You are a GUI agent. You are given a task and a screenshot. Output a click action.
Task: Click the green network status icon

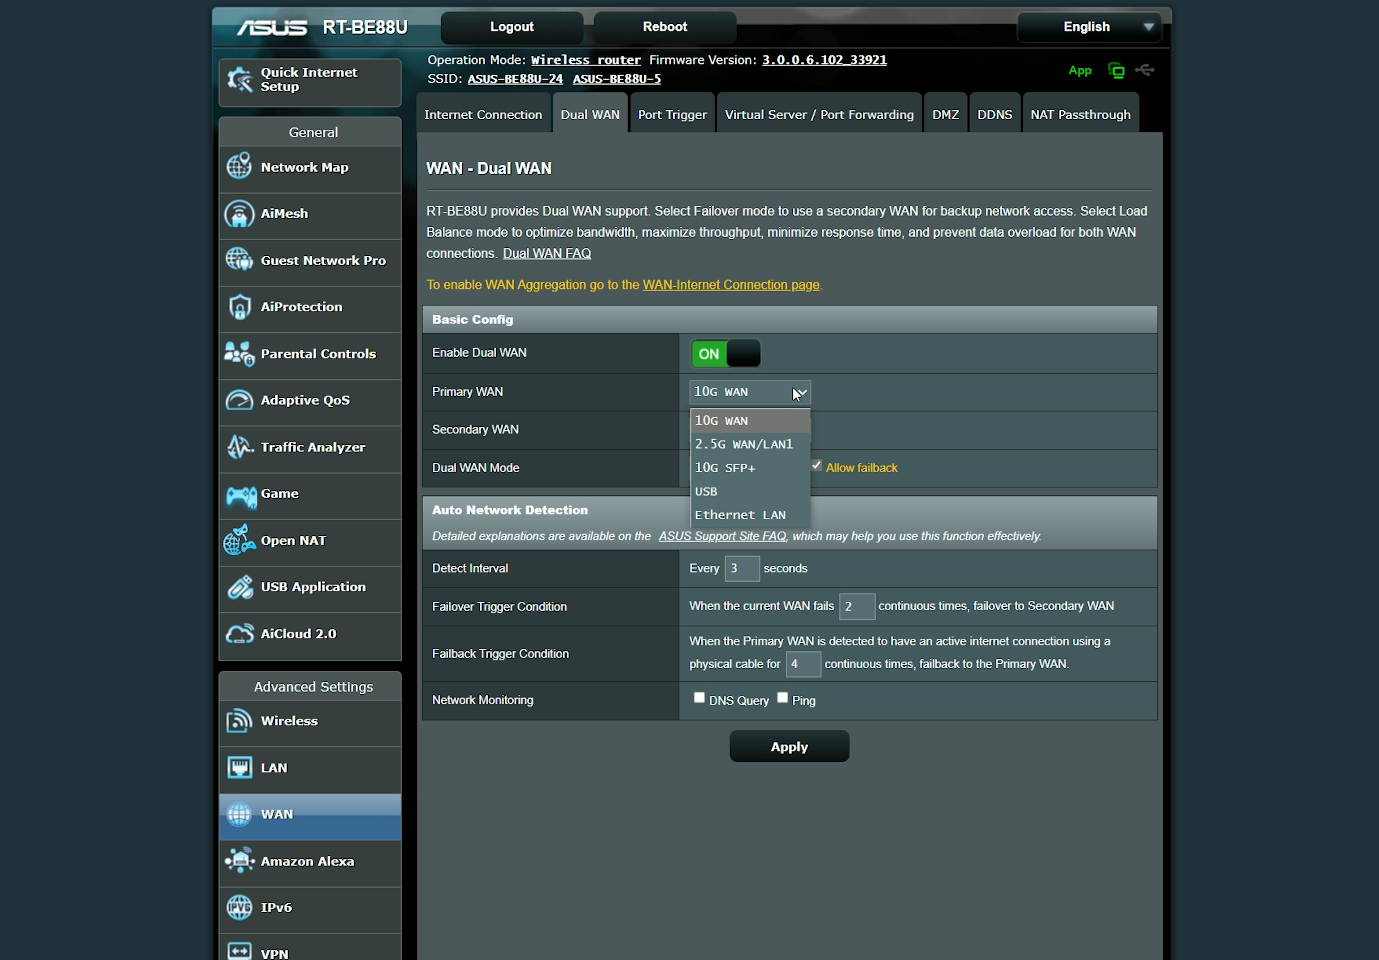1116,70
